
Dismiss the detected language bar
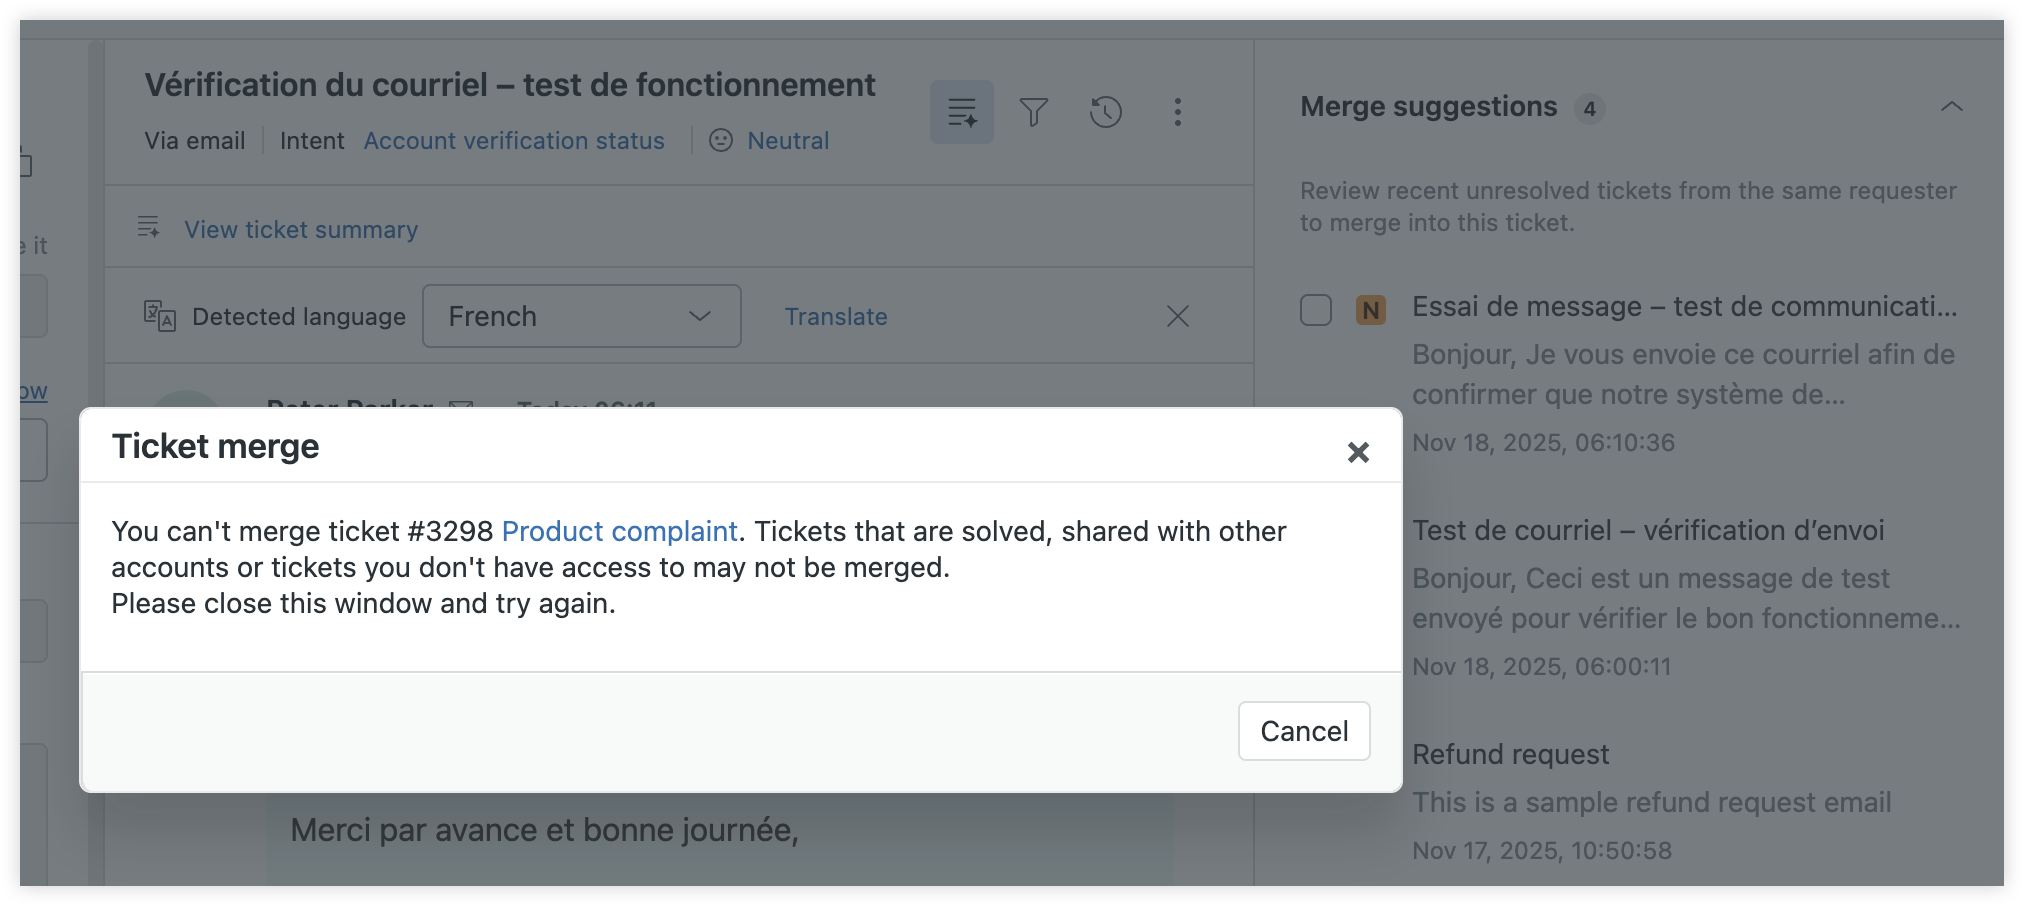pos(1177,317)
